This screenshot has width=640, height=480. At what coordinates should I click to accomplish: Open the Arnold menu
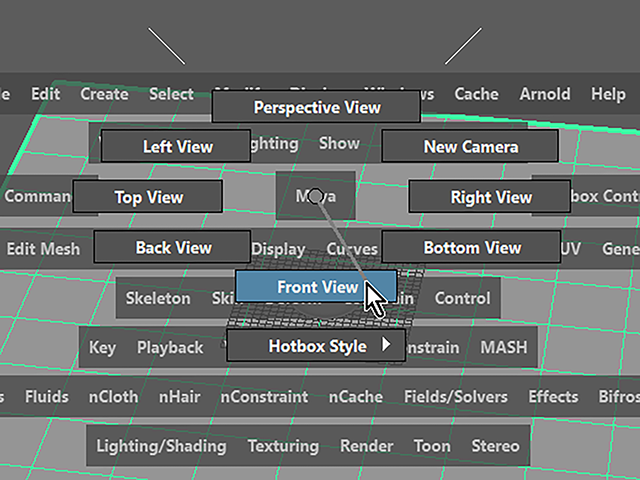(544, 94)
